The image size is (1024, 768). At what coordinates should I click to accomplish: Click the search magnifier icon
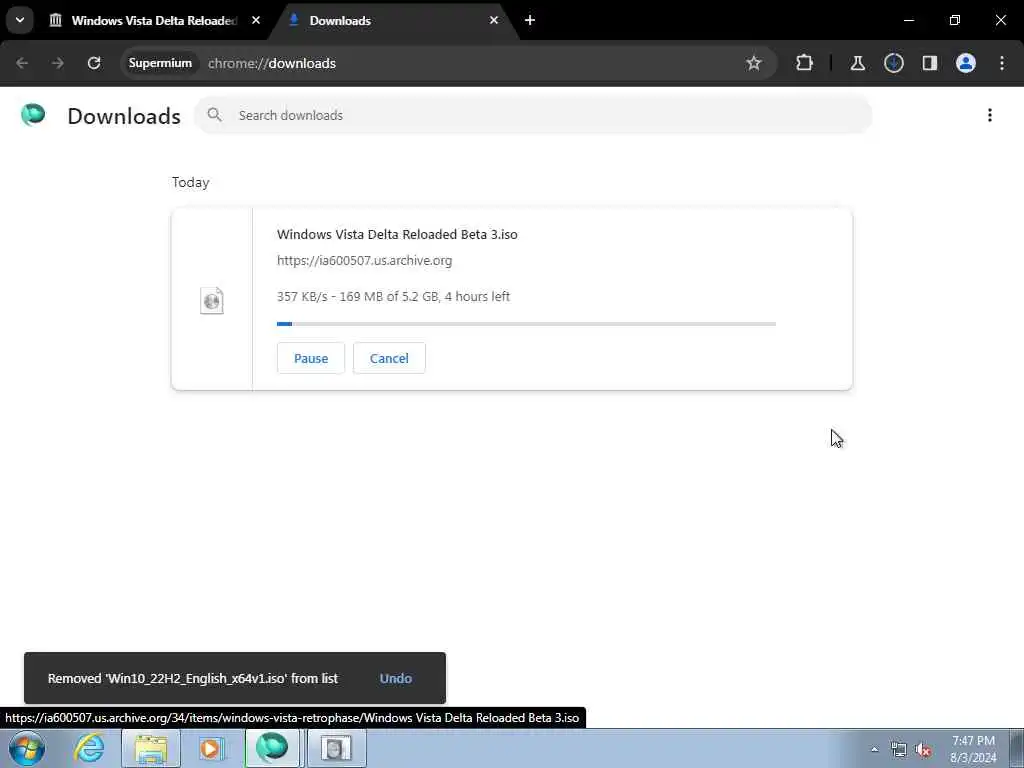tap(214, 115)
